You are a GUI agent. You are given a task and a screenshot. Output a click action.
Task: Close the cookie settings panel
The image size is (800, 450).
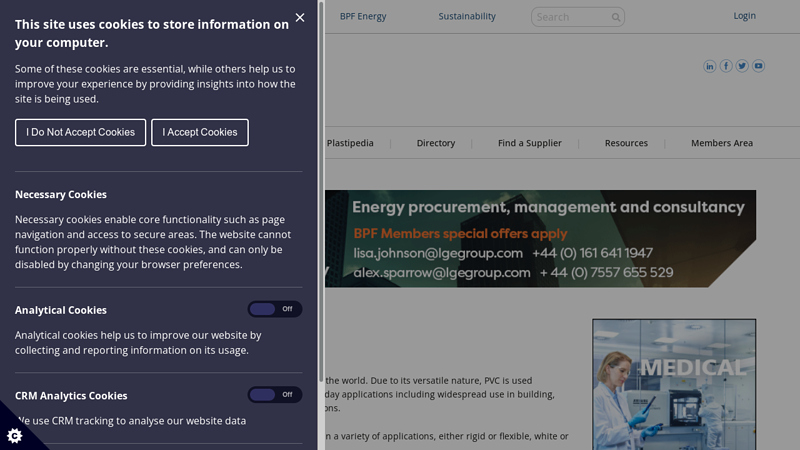click(x=300, y=17)
